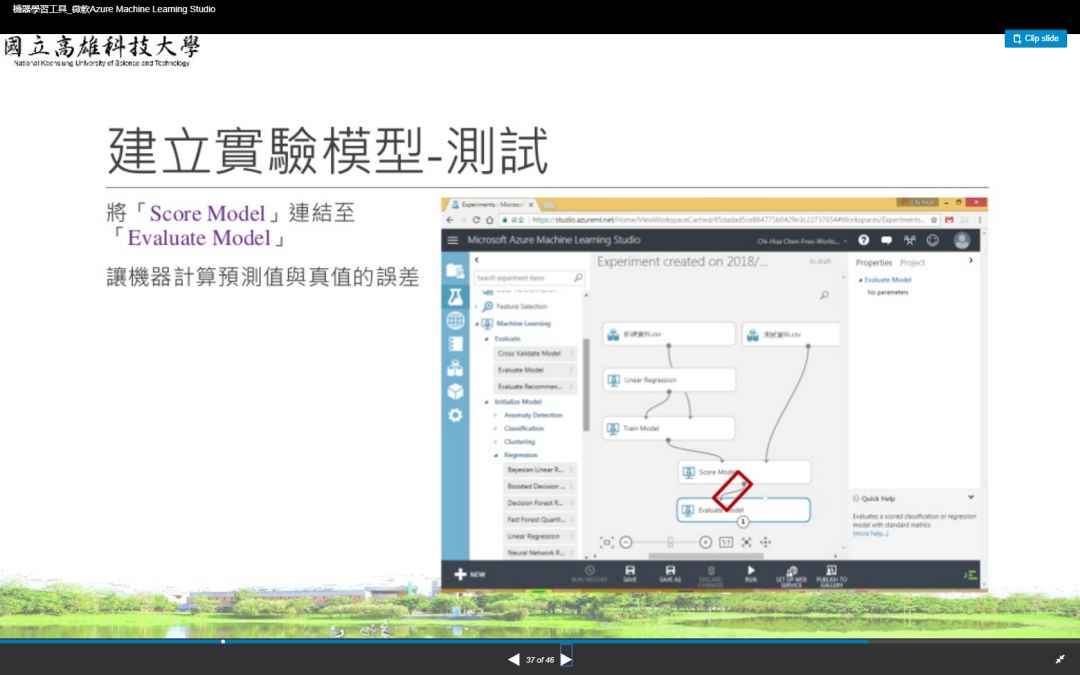Bookmark the page with the star icon
1080x675 pixels.
[x=934, y=220]
